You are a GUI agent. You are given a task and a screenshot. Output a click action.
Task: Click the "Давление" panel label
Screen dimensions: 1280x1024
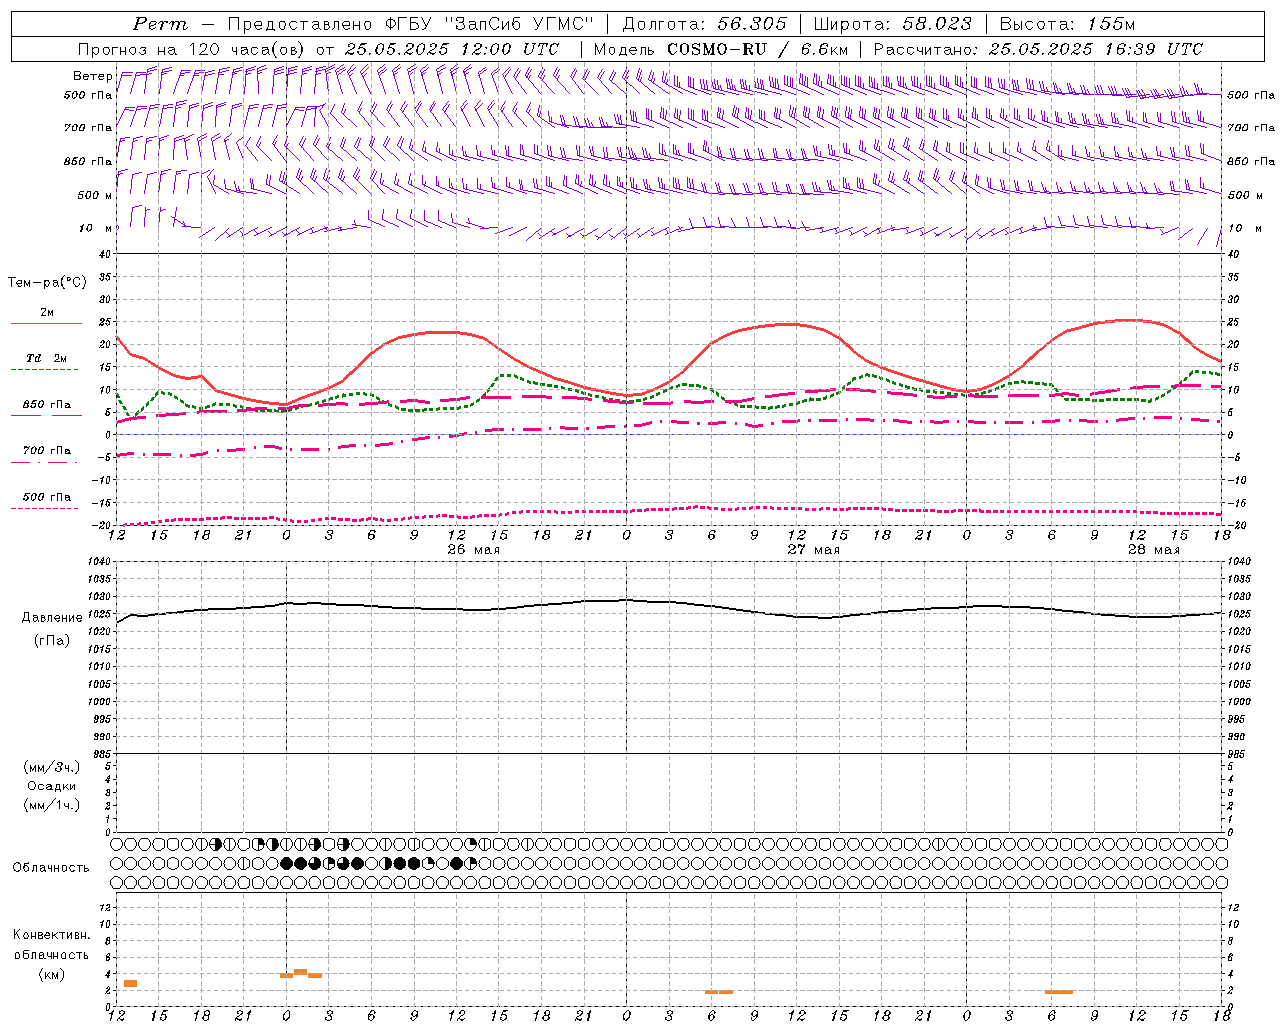click(x=52, y=618)
